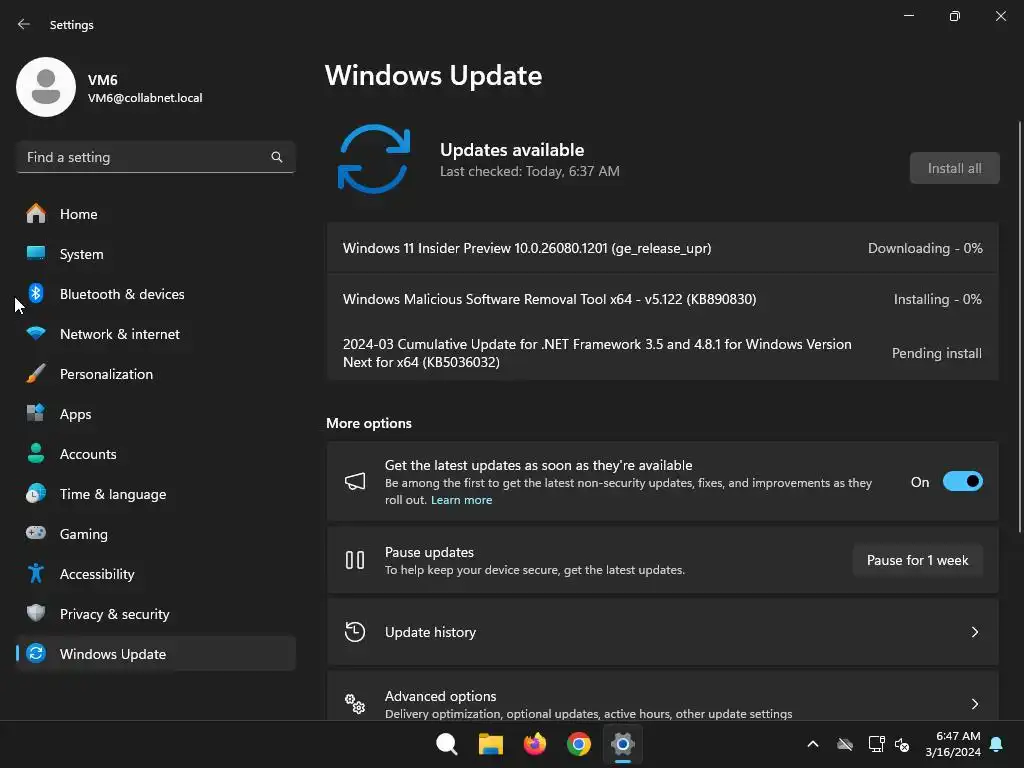Click the Downloading - 0% status
The image size is (1024, 768).
click(x=925, y=248)
